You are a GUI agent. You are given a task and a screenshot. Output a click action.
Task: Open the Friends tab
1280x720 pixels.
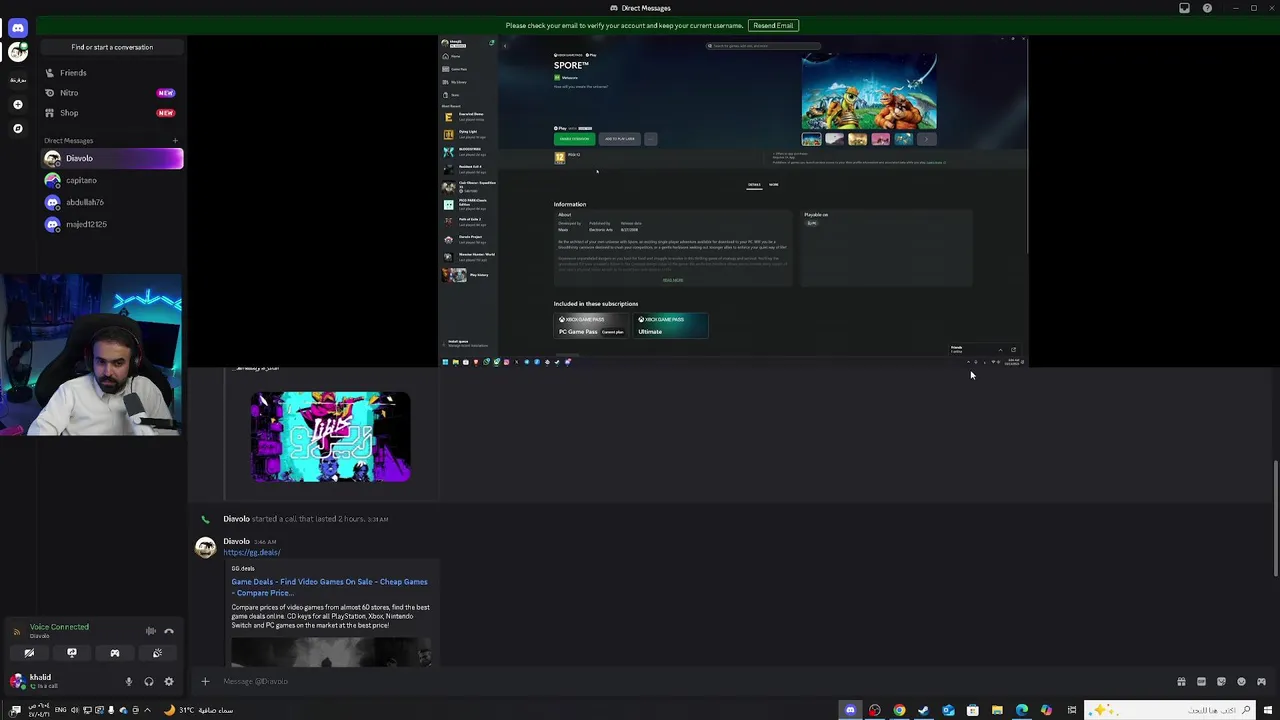[112, 73]
